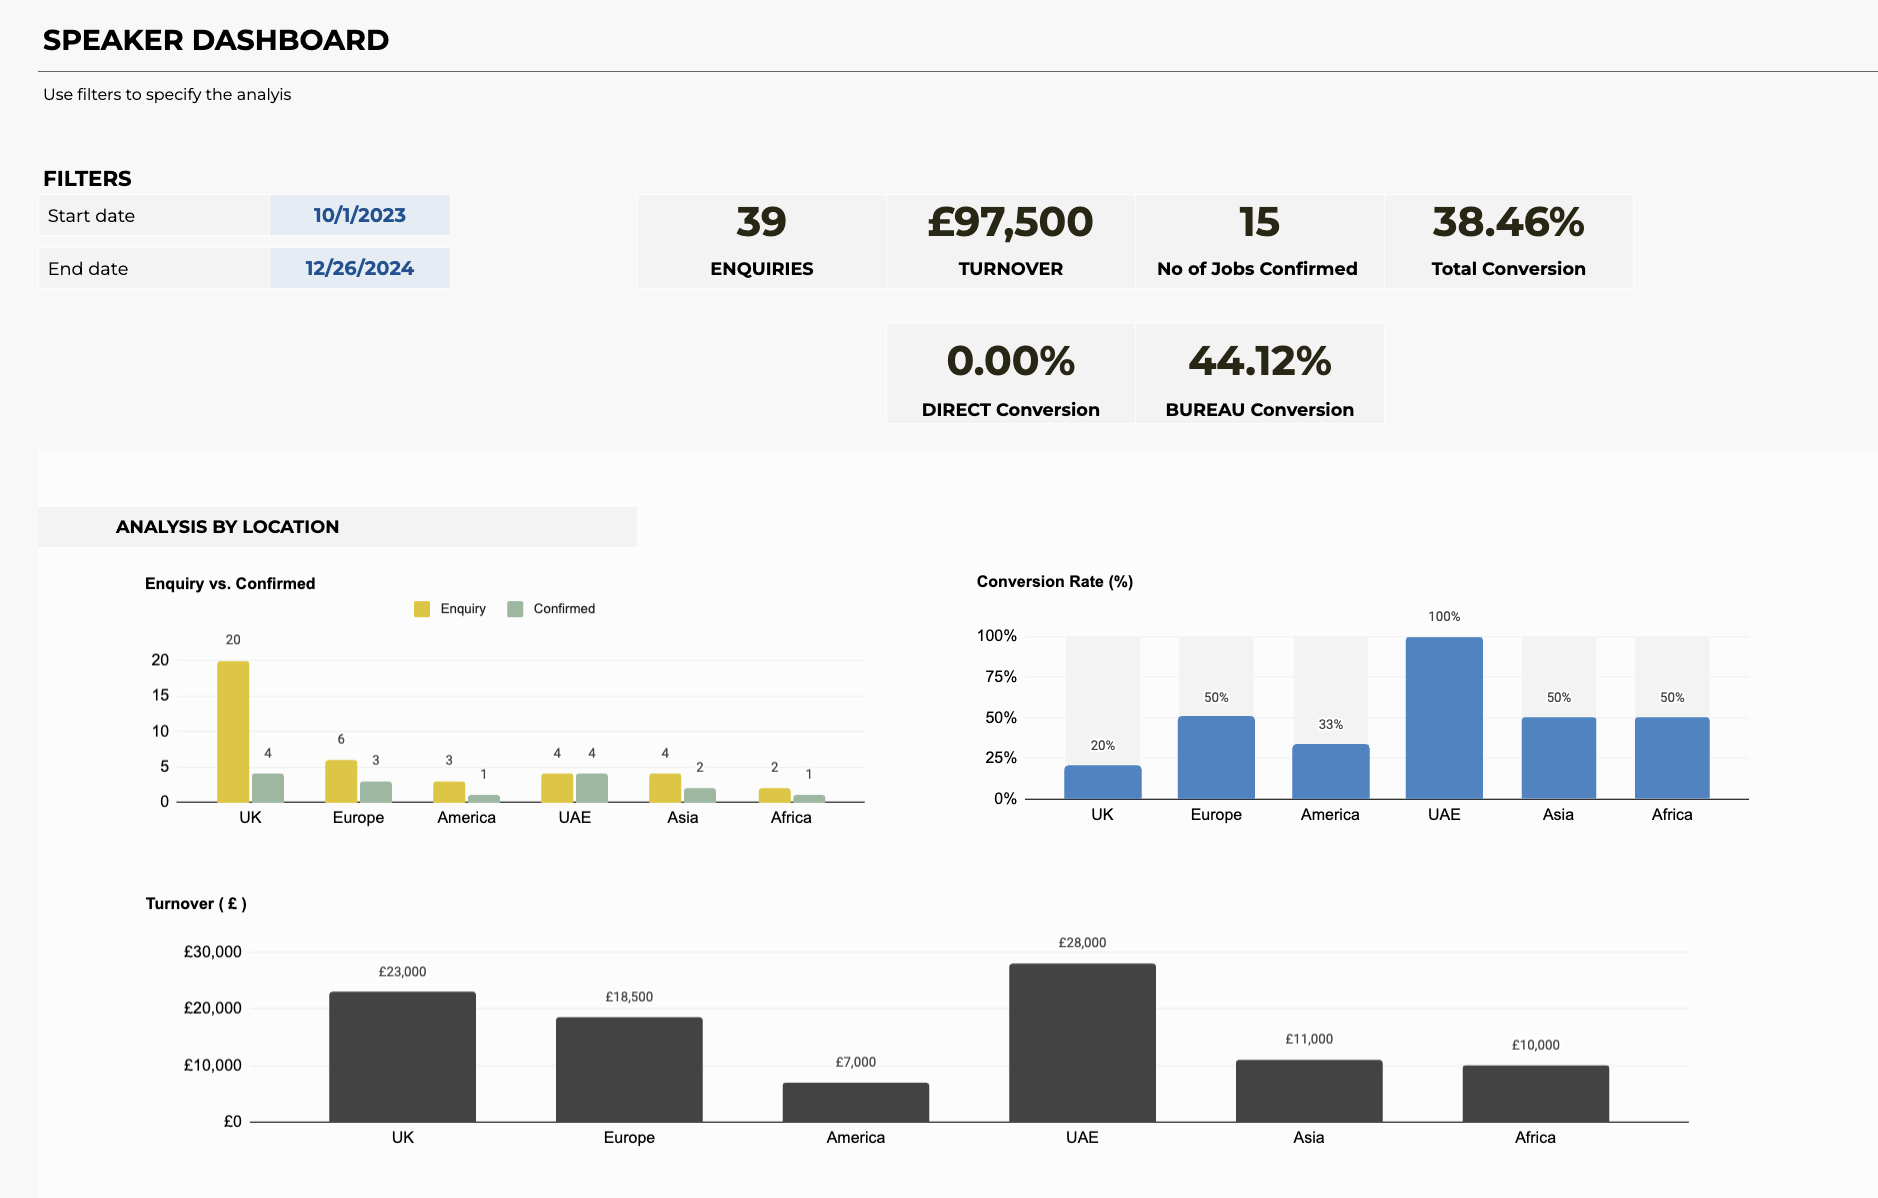This screenshot has width=1878, height=1198.
Task: Select the £97,500 Turnover summary card
Action: (x=1010, y=241)
